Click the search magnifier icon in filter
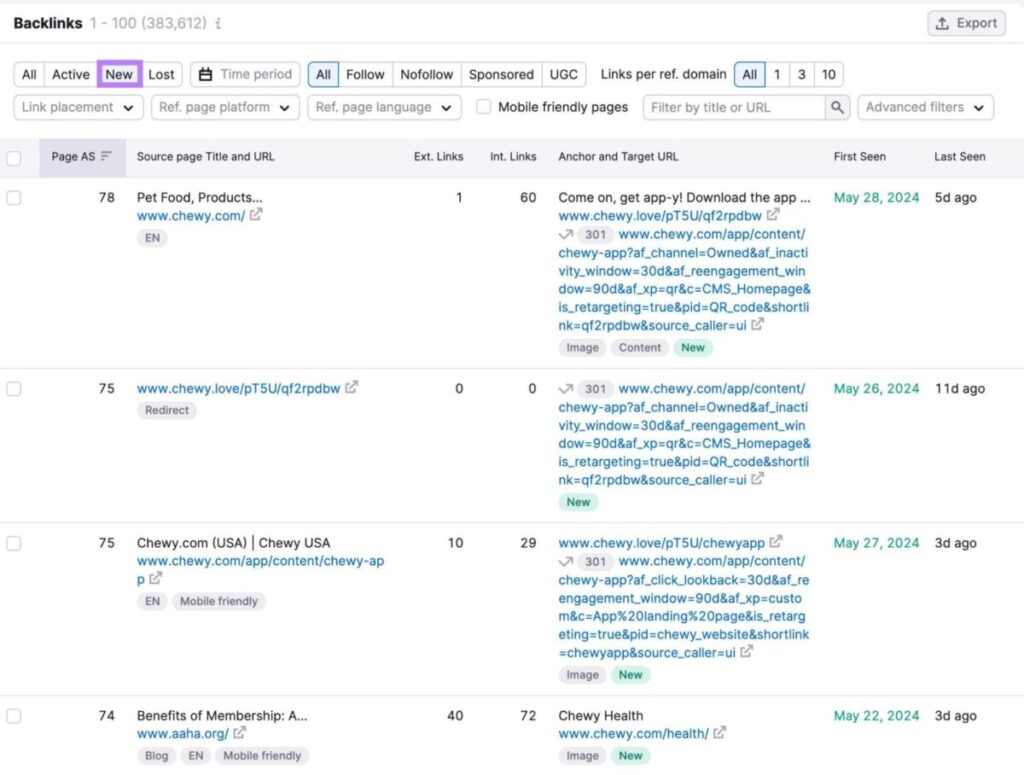Image resolution: width=1024 pixels, height=775 pixels. tap(837, 107)
